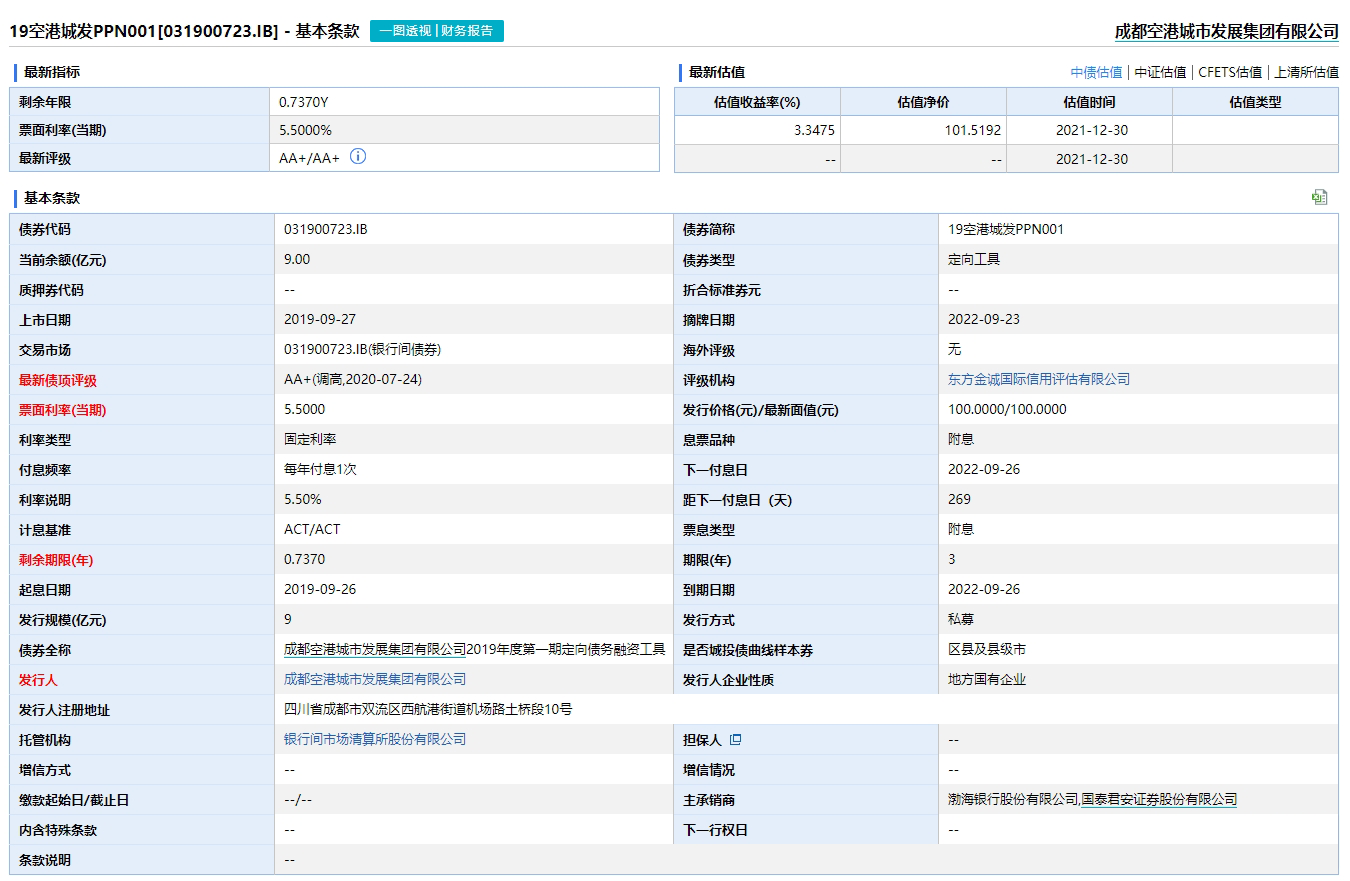Select curve sample value 区县及县级市

tap(987, 649)
